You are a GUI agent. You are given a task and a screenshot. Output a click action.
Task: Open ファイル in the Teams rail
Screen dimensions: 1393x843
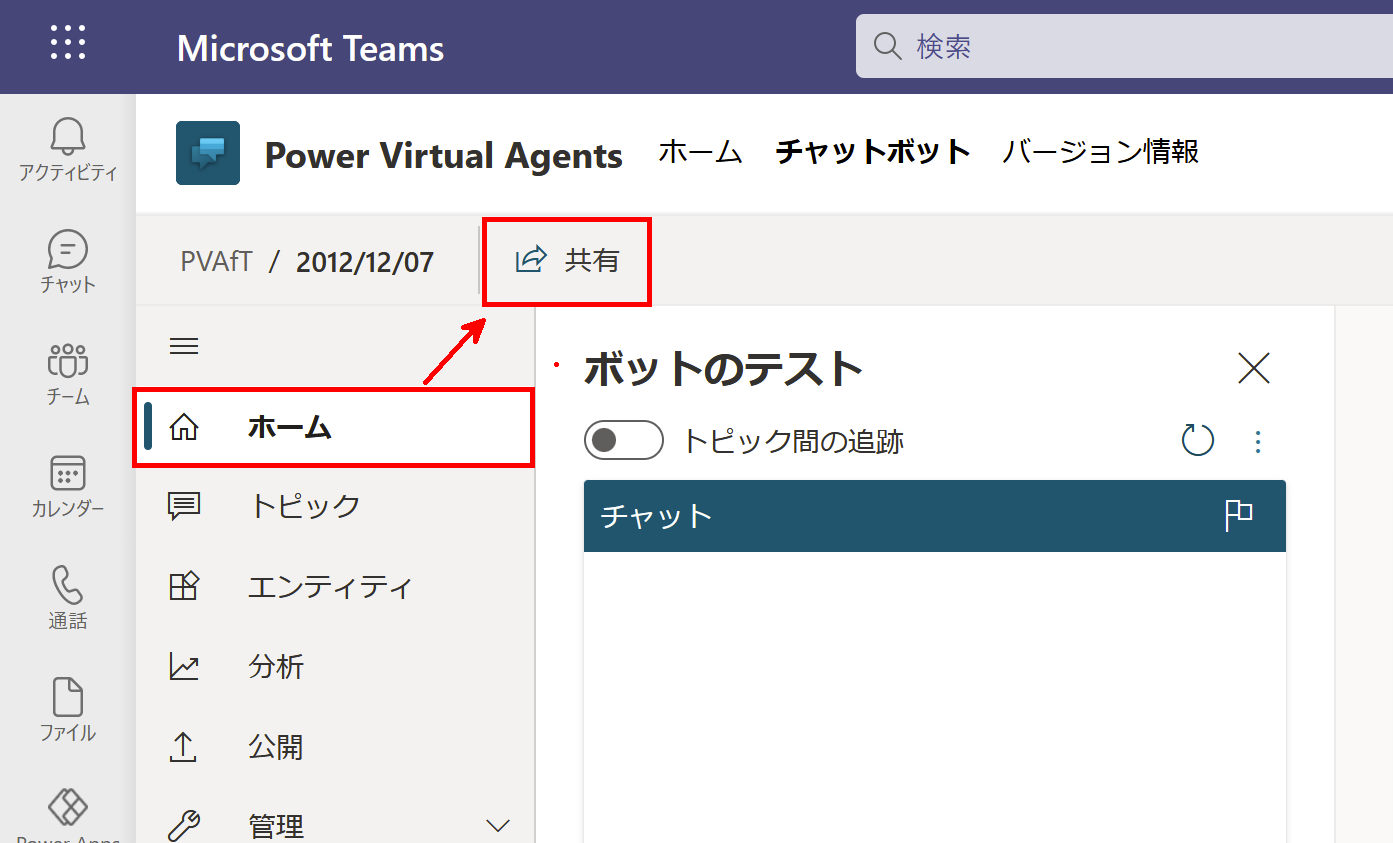(68, 710)
